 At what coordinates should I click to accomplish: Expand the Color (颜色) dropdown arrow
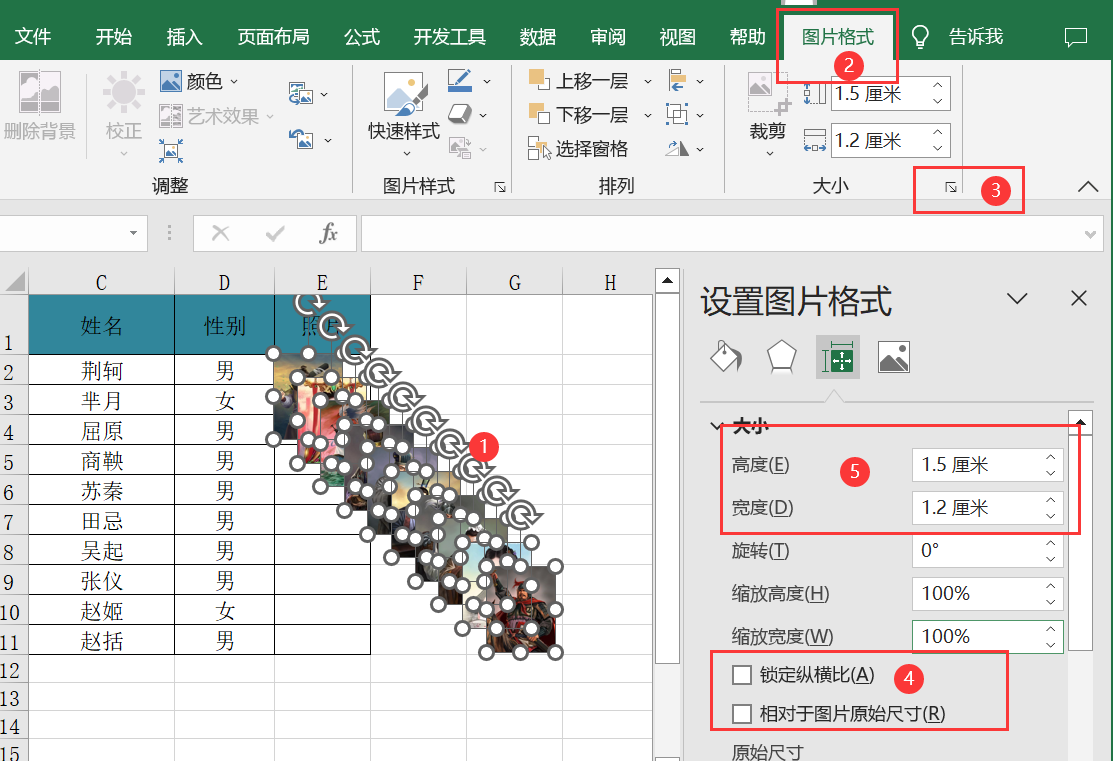pos(234,82)
